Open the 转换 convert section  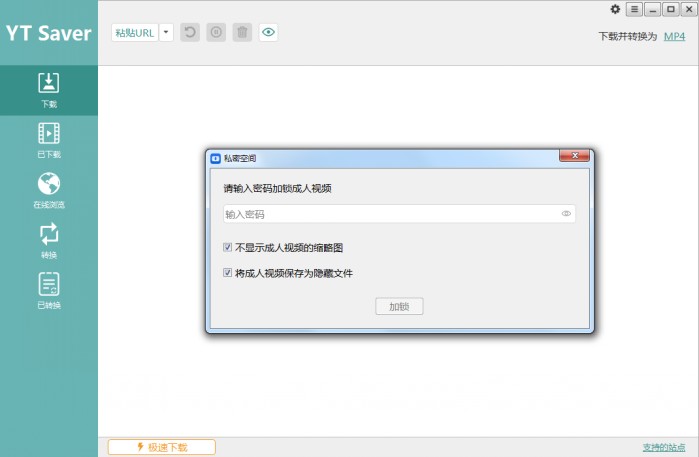49,241
